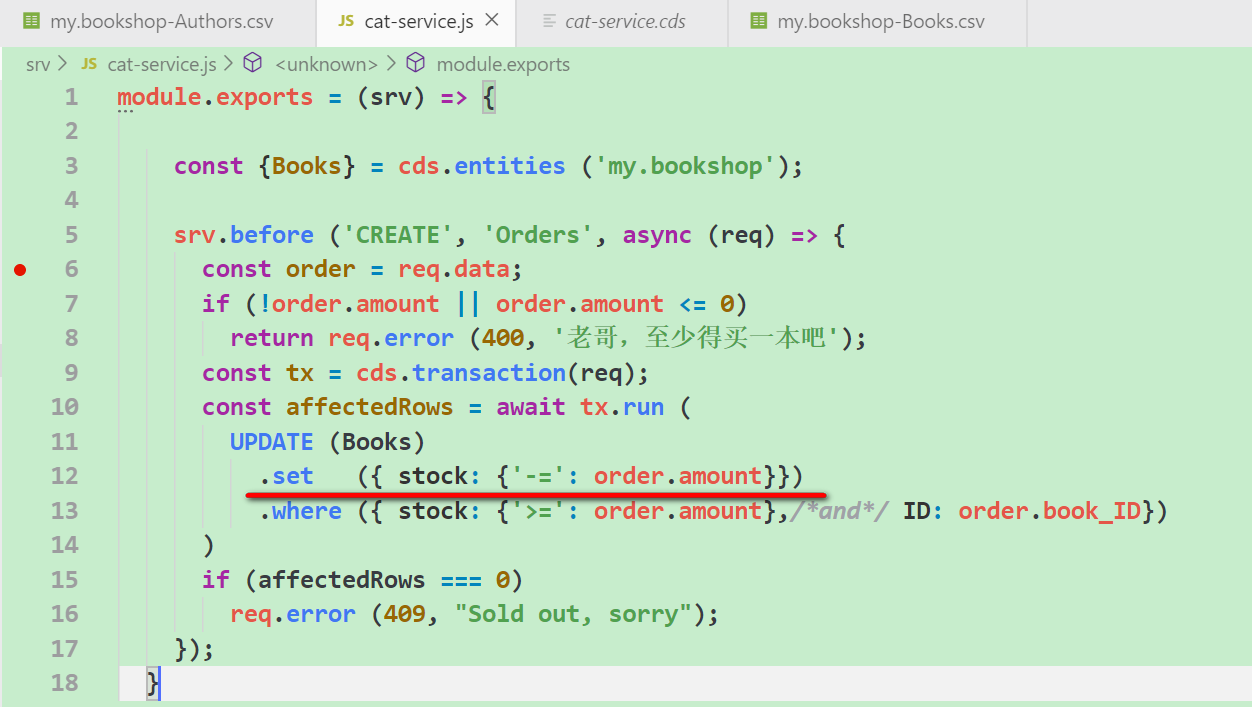Screen dimensions: 1252x707
Task: Expand breadcrumb chevron after cat-service.js
Action: (229, 64)
